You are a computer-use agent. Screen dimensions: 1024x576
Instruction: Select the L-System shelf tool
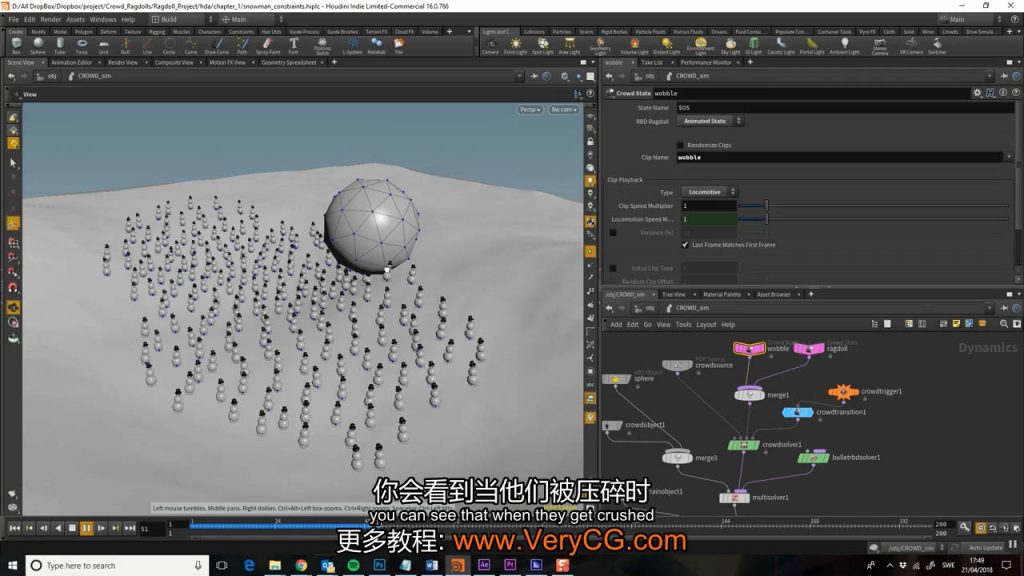(352, 46)
